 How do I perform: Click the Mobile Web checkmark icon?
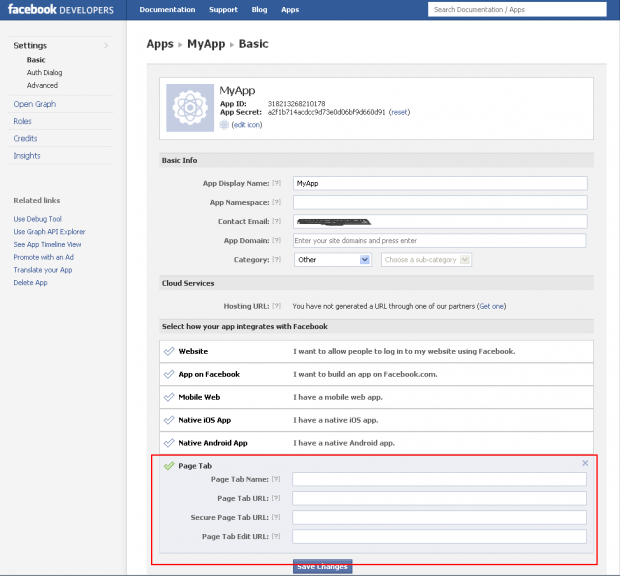coord(169,397)
